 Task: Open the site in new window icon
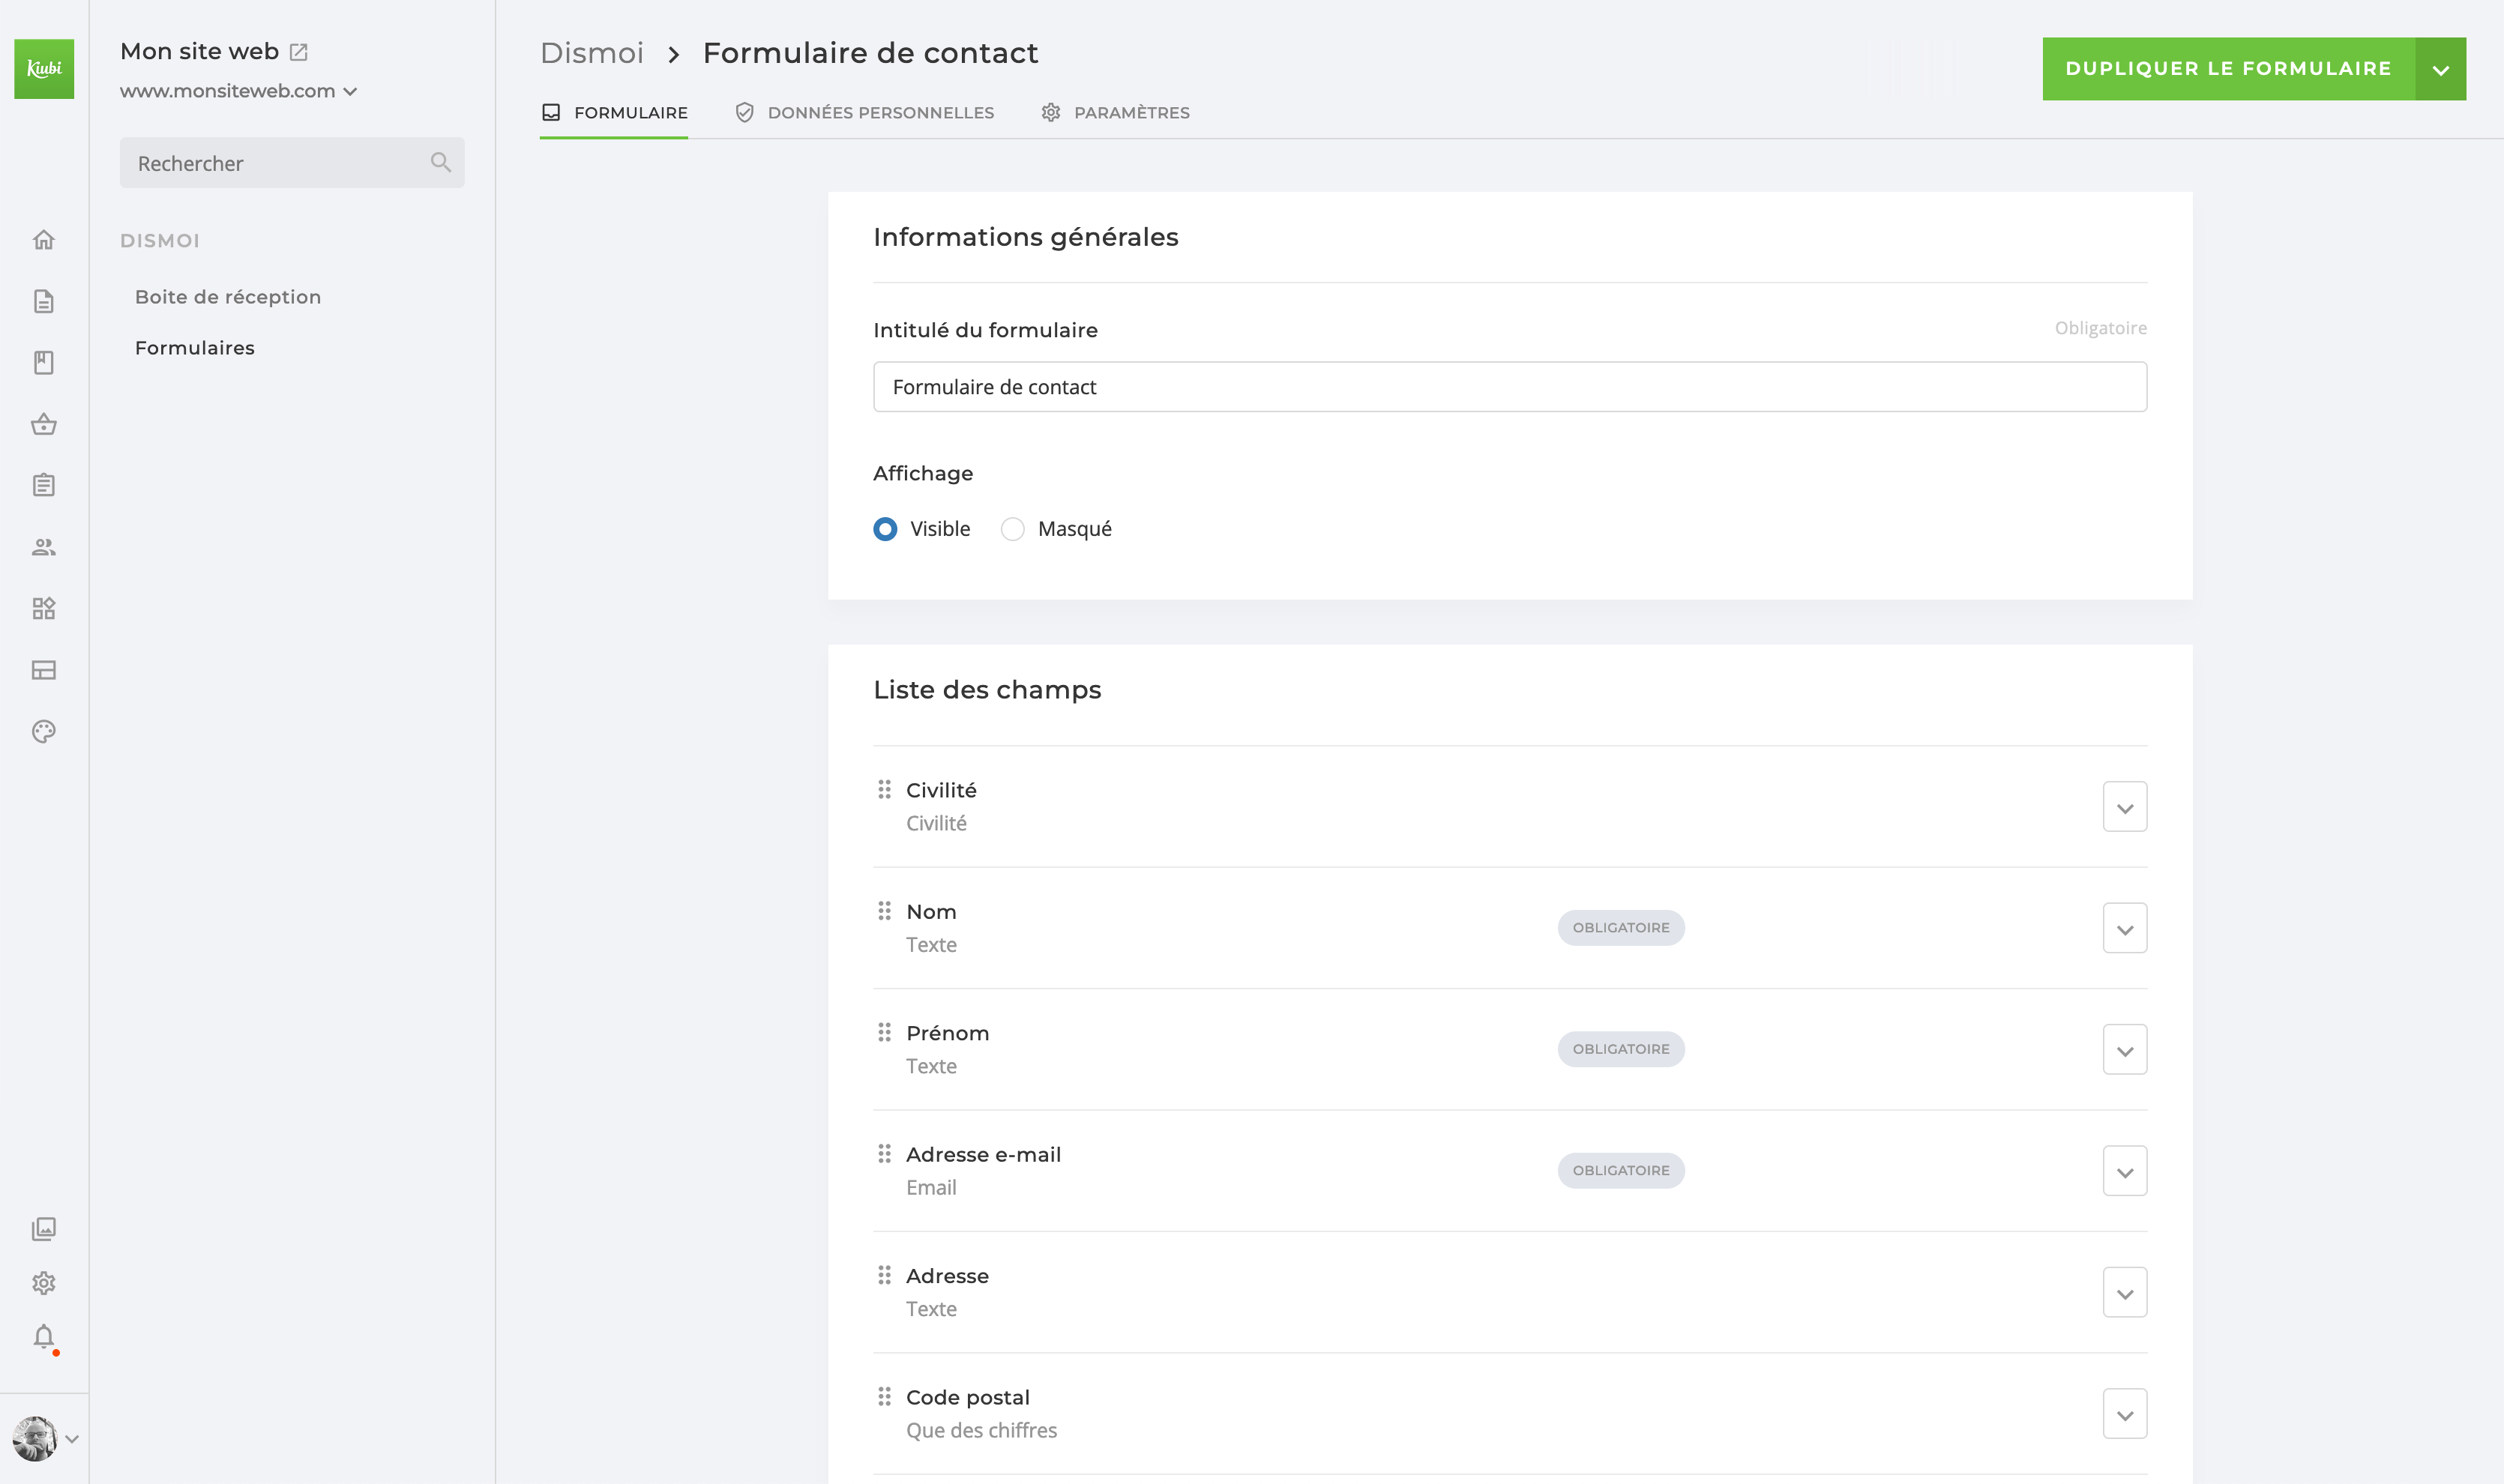click(x=298, y=51)
